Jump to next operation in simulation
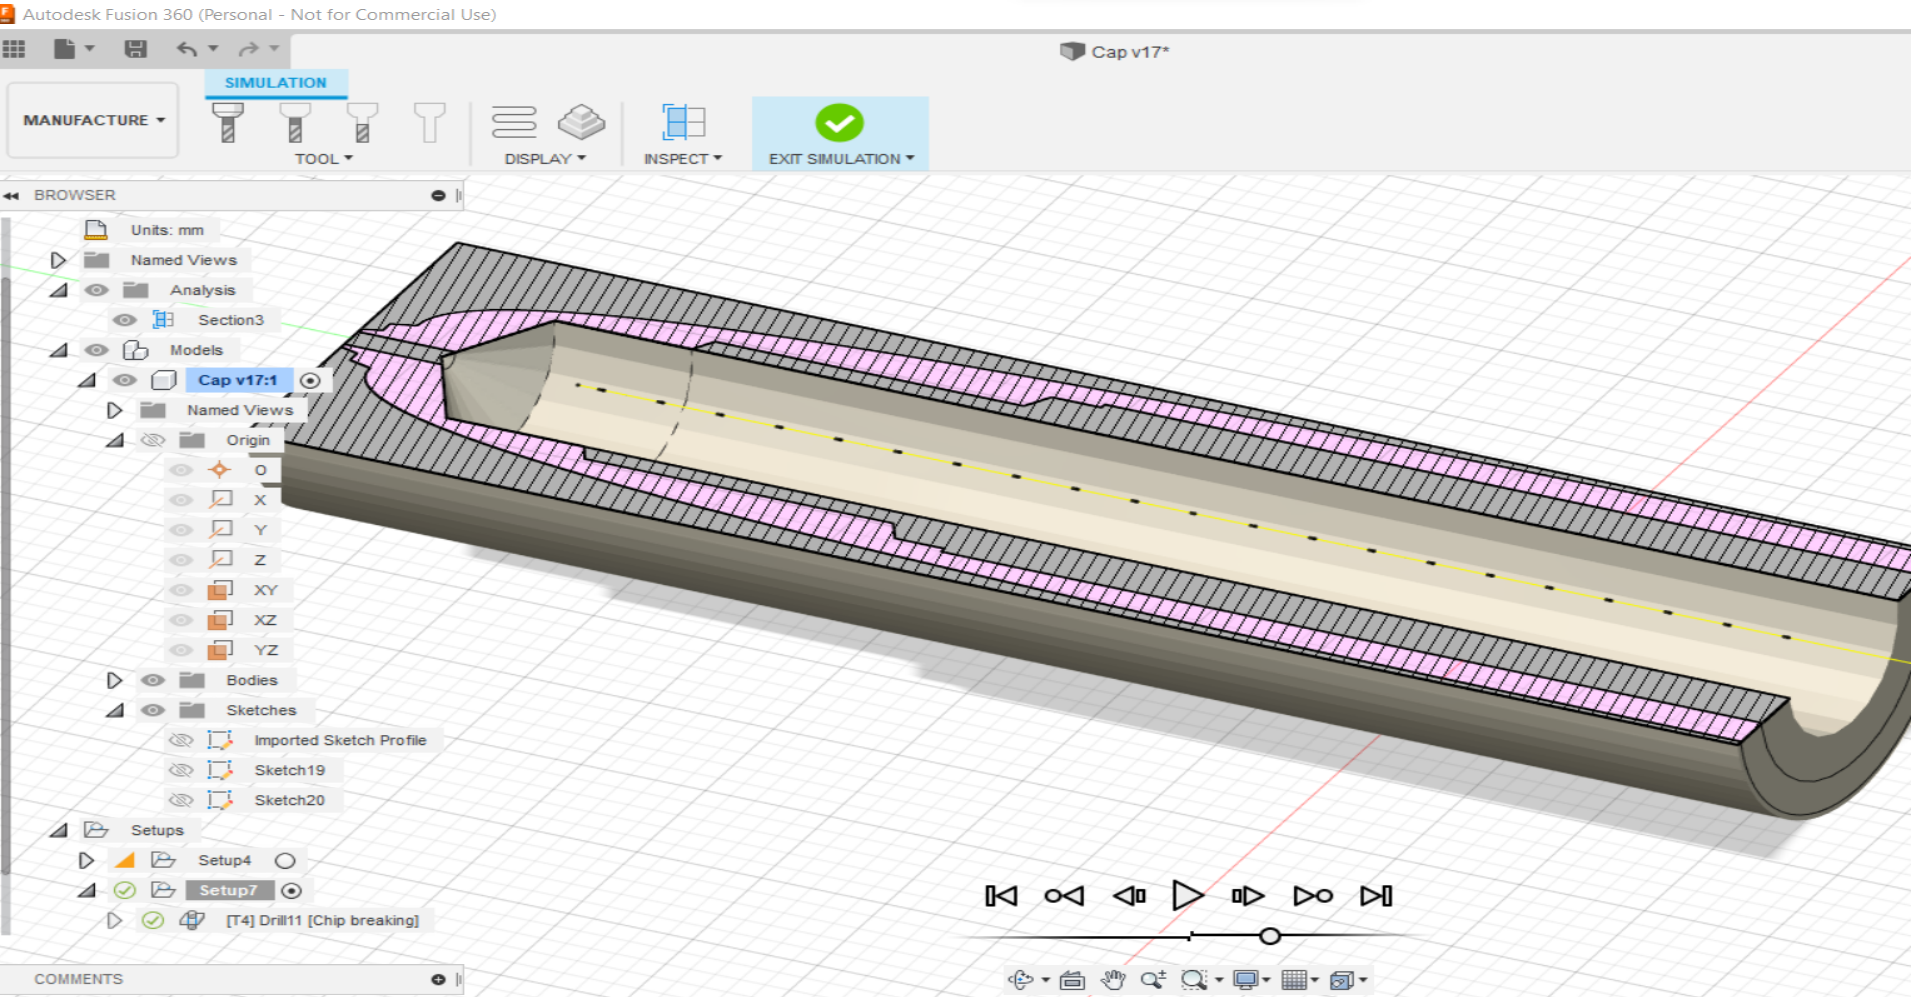This screenshot has height=997, width=1911. 1313,896
